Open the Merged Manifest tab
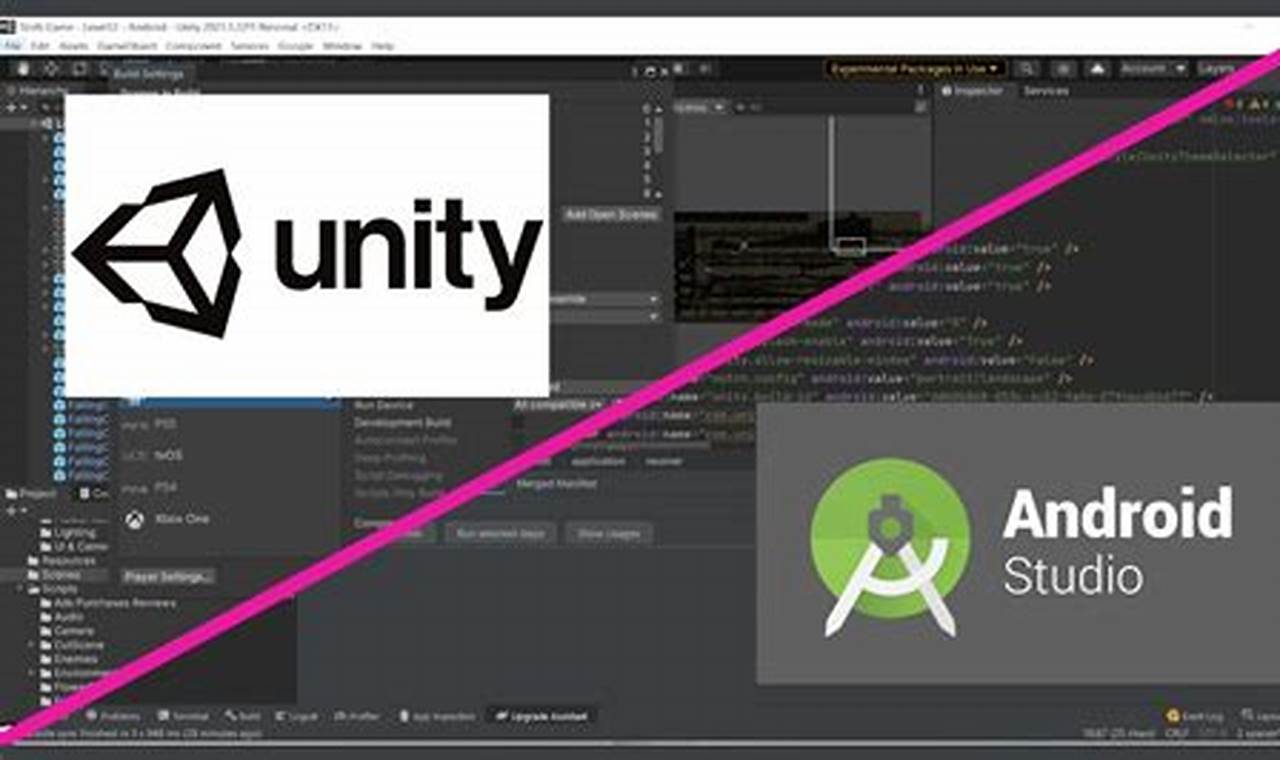The image size is (1280, 760). [x=556, y=484]
